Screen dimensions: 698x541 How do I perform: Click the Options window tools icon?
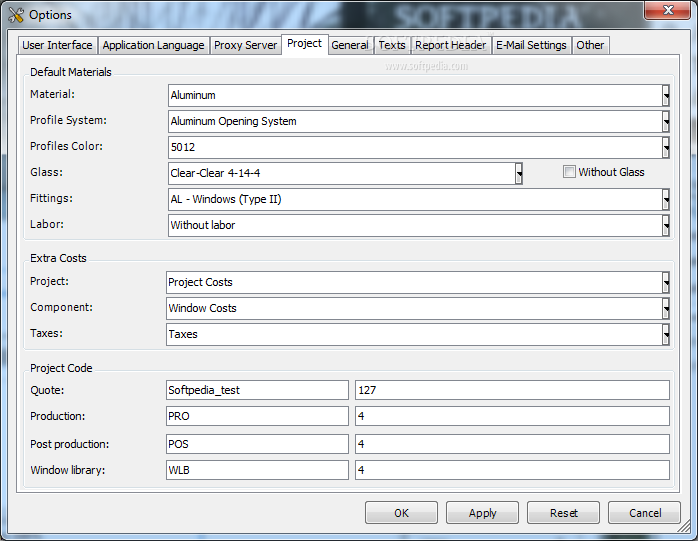[x=16, y=15]
